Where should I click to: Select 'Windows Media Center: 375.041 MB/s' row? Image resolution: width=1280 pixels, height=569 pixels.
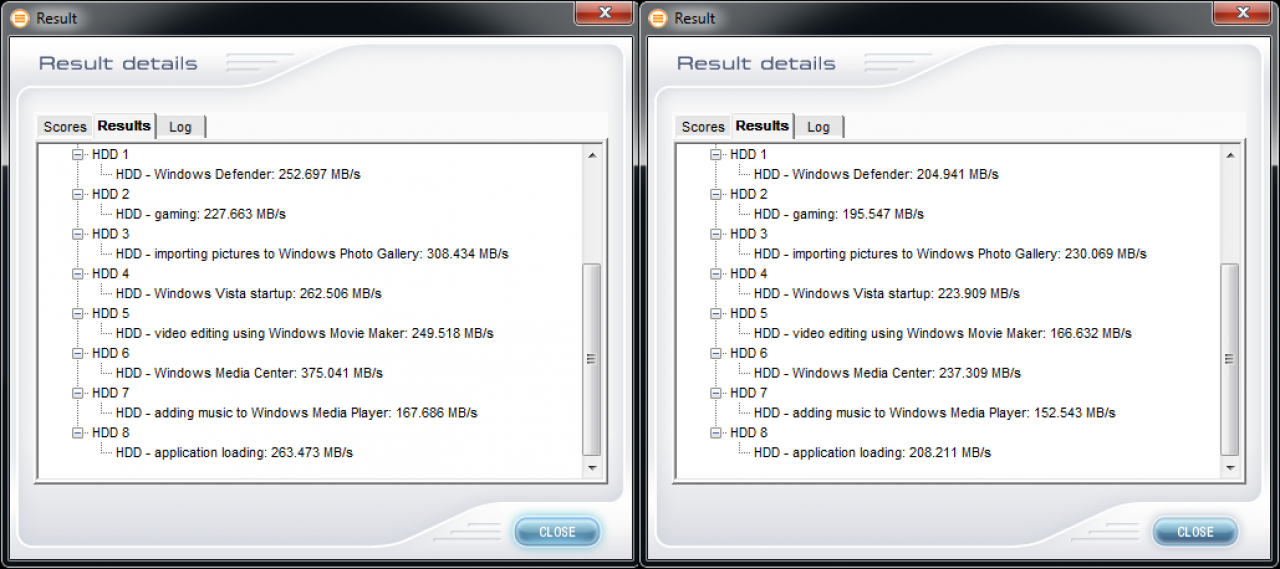pyautogui.click(x=249, y=373)
